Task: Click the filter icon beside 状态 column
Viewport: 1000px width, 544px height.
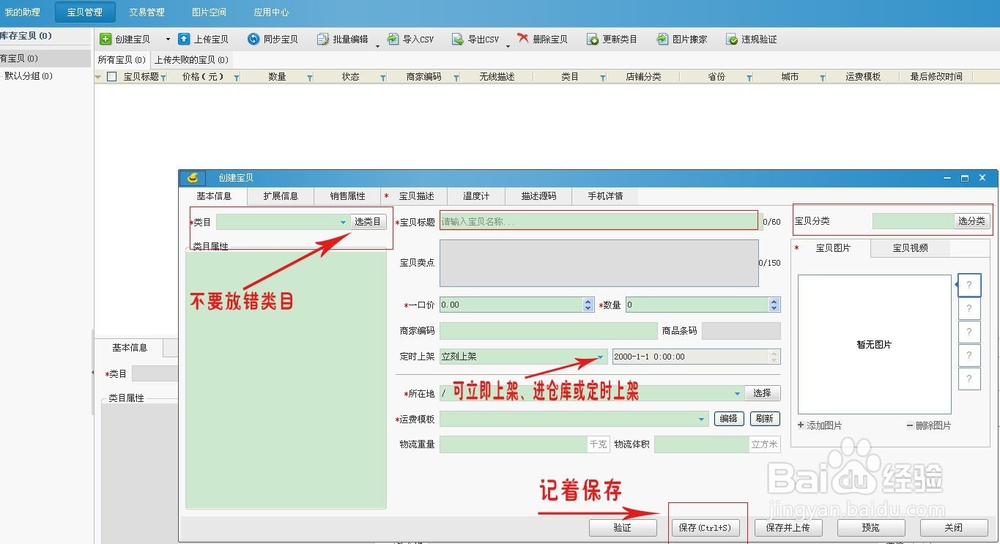Action: pos(383,78)
